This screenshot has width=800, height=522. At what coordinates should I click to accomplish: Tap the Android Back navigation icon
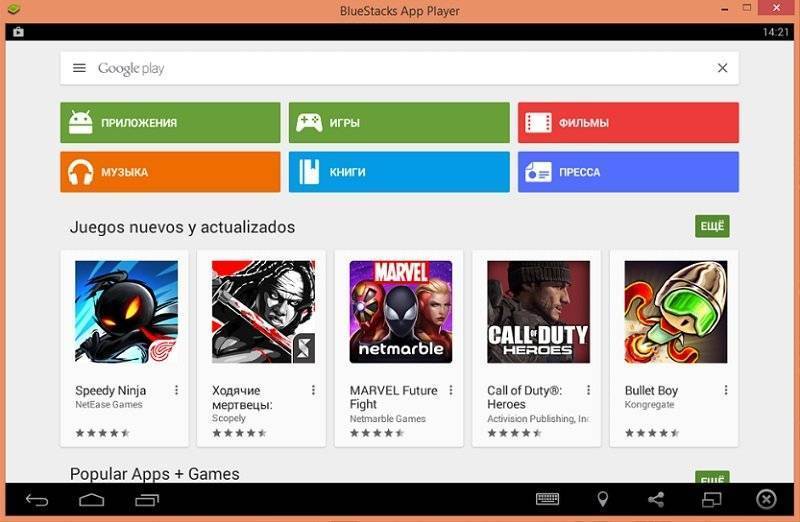pos(37,500)
